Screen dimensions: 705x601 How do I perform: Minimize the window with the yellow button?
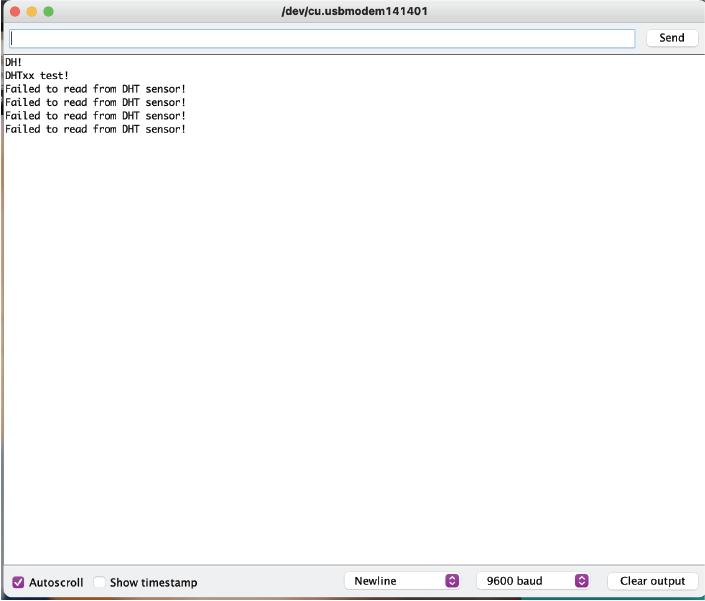click(x=32, y=12)
